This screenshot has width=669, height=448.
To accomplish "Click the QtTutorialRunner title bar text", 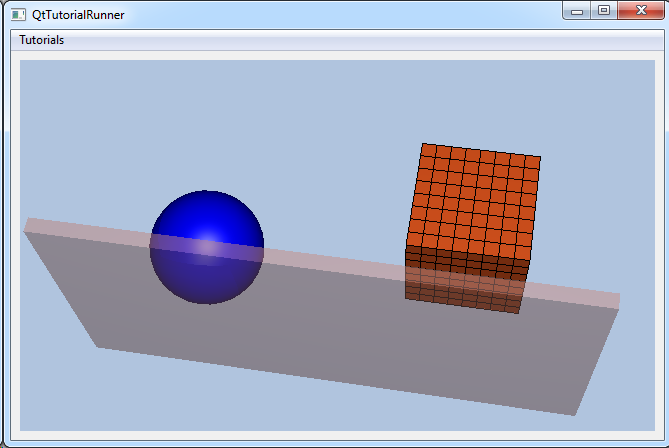I will 78,15.
